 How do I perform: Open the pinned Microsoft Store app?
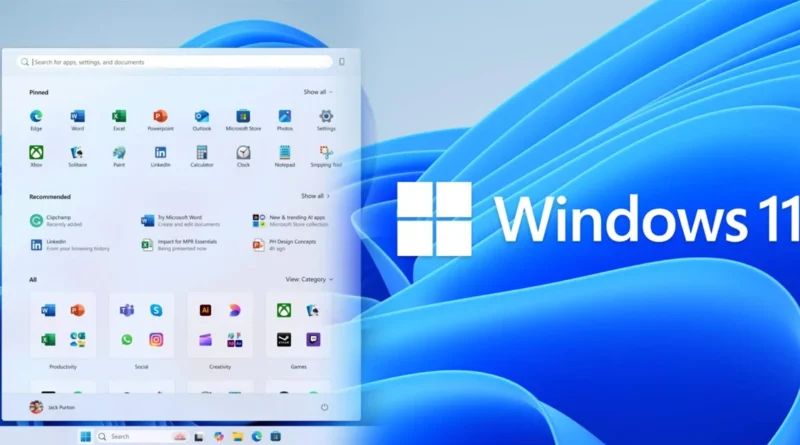[243, 120]
